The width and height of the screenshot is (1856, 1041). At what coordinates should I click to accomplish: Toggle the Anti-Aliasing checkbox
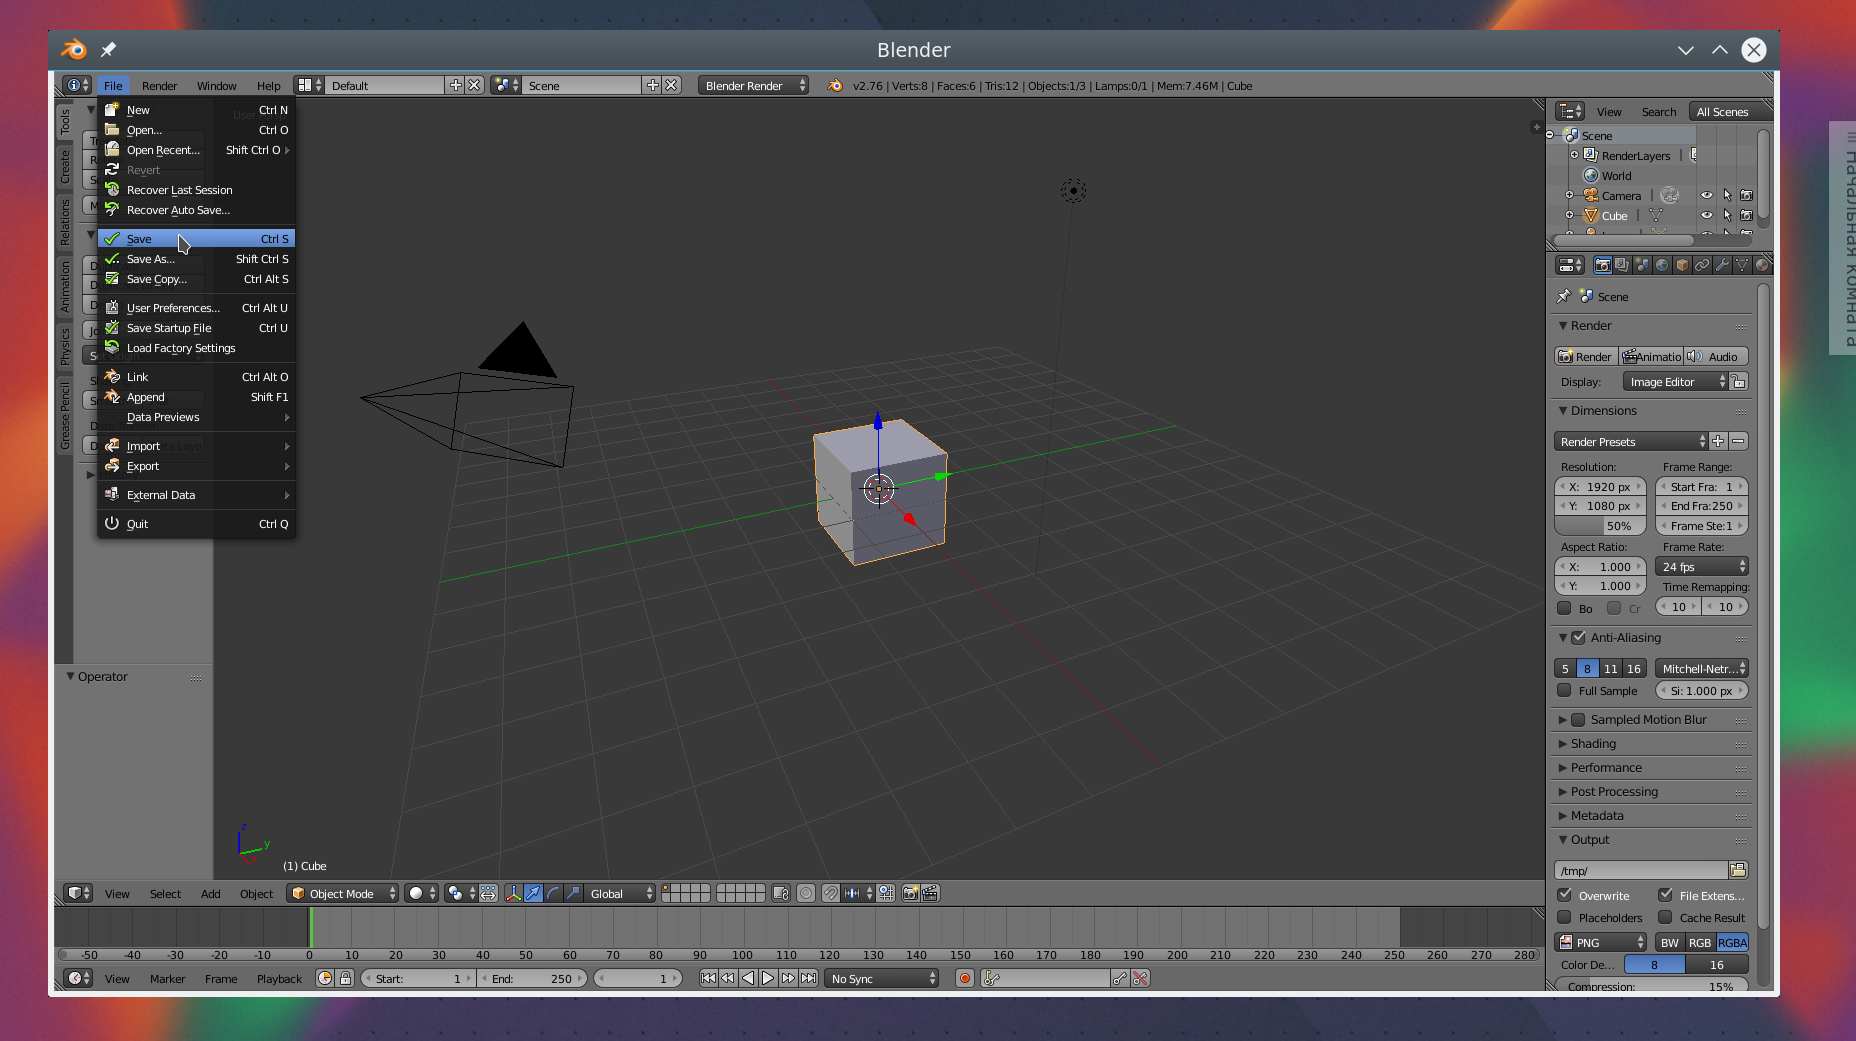tap(1578, 638)
